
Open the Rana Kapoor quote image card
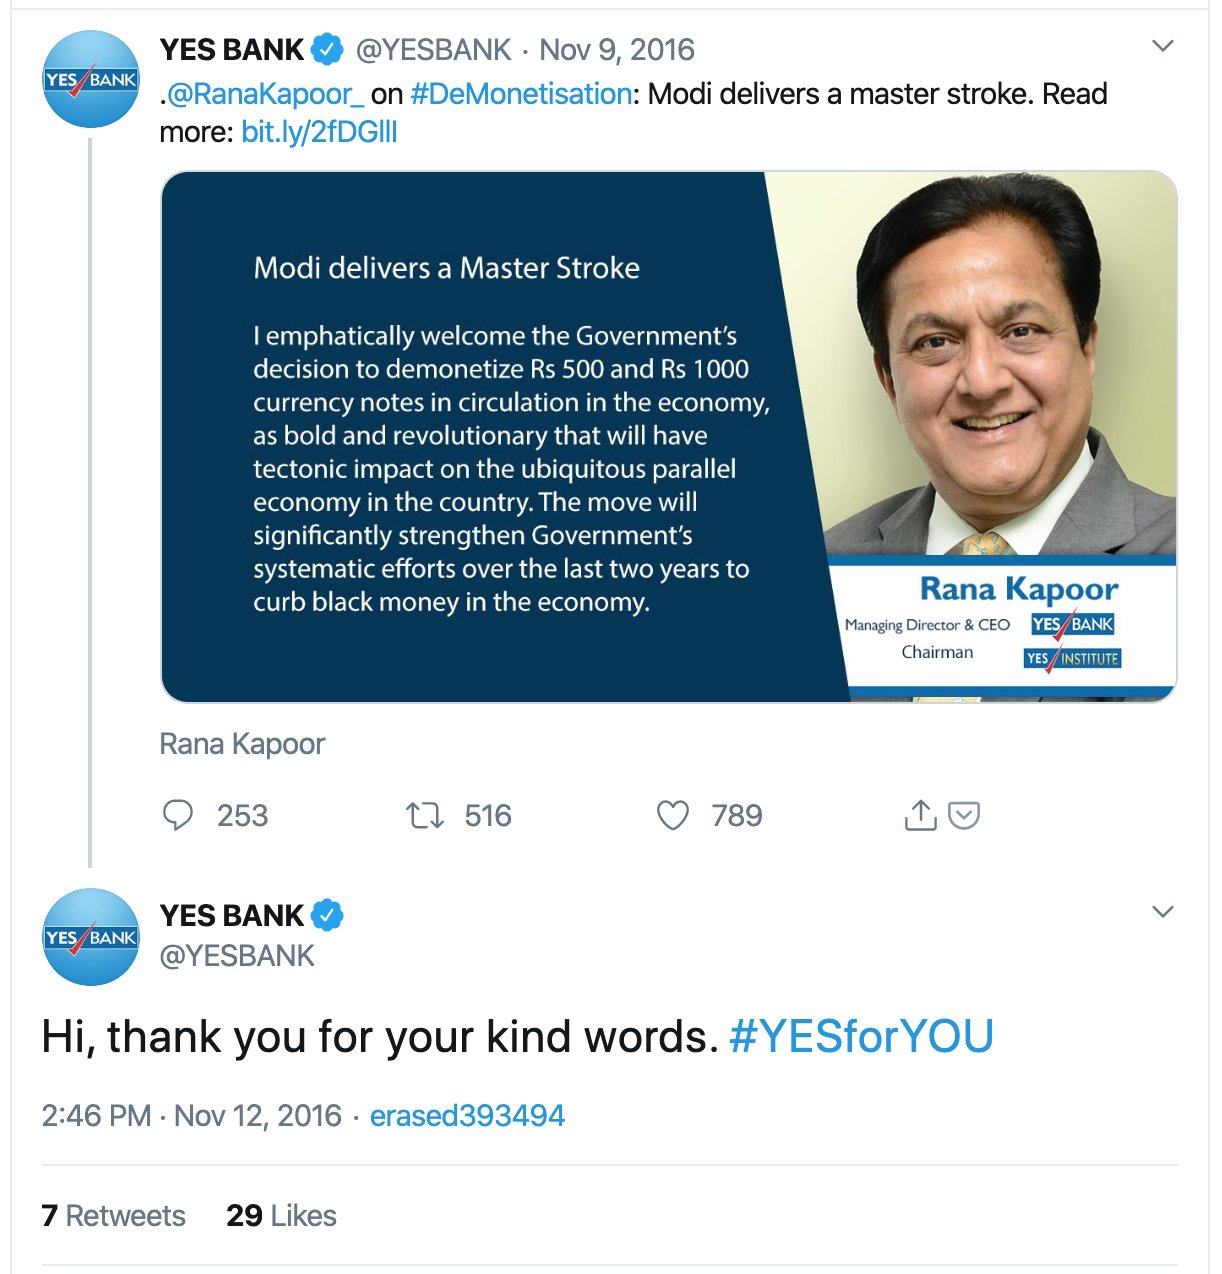pos(669,437)
